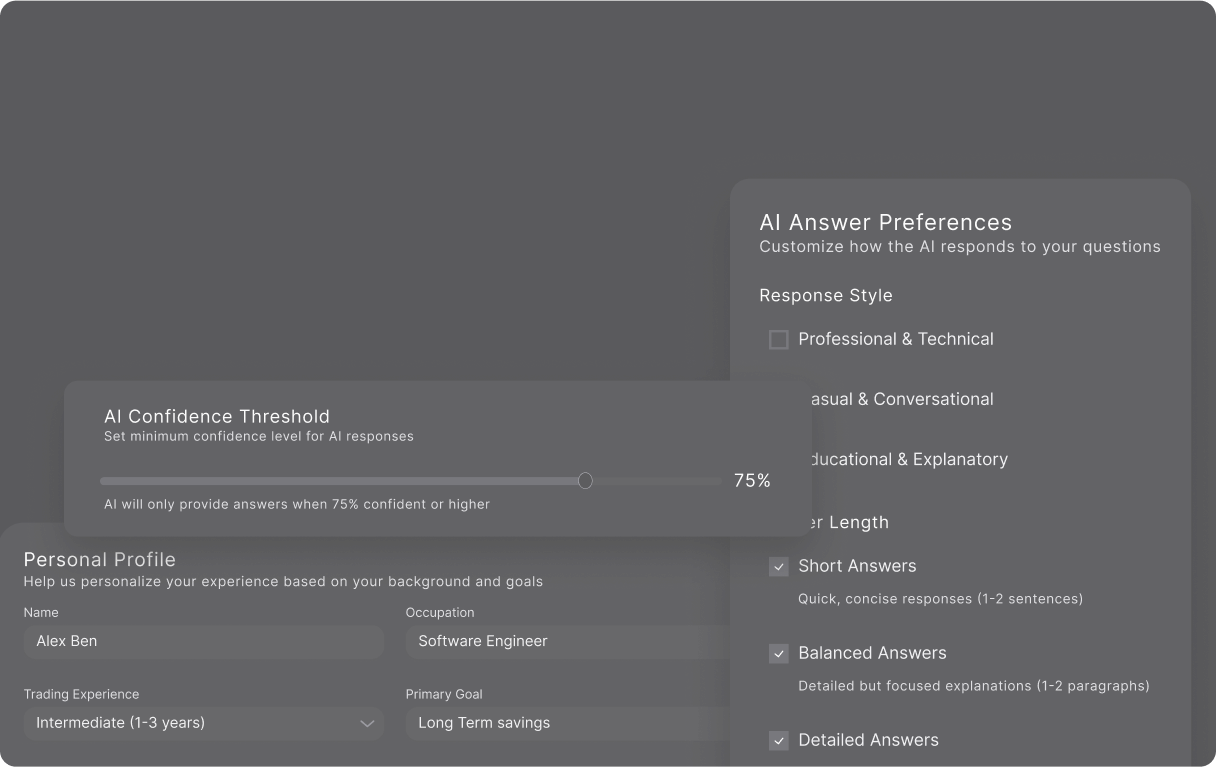Click the Primary Goal field Long Term savings

567,723
